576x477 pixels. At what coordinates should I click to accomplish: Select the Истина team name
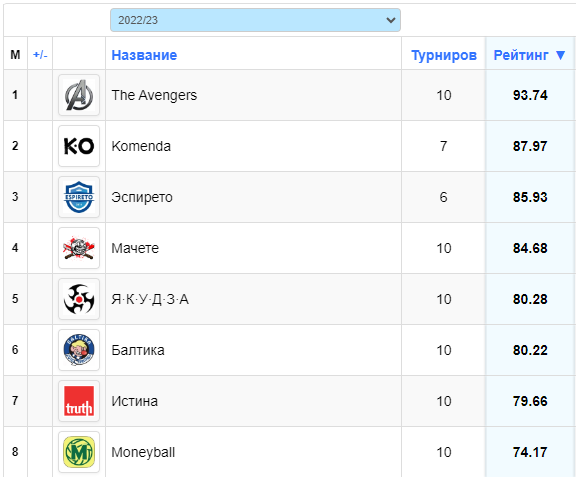[134, 401]
